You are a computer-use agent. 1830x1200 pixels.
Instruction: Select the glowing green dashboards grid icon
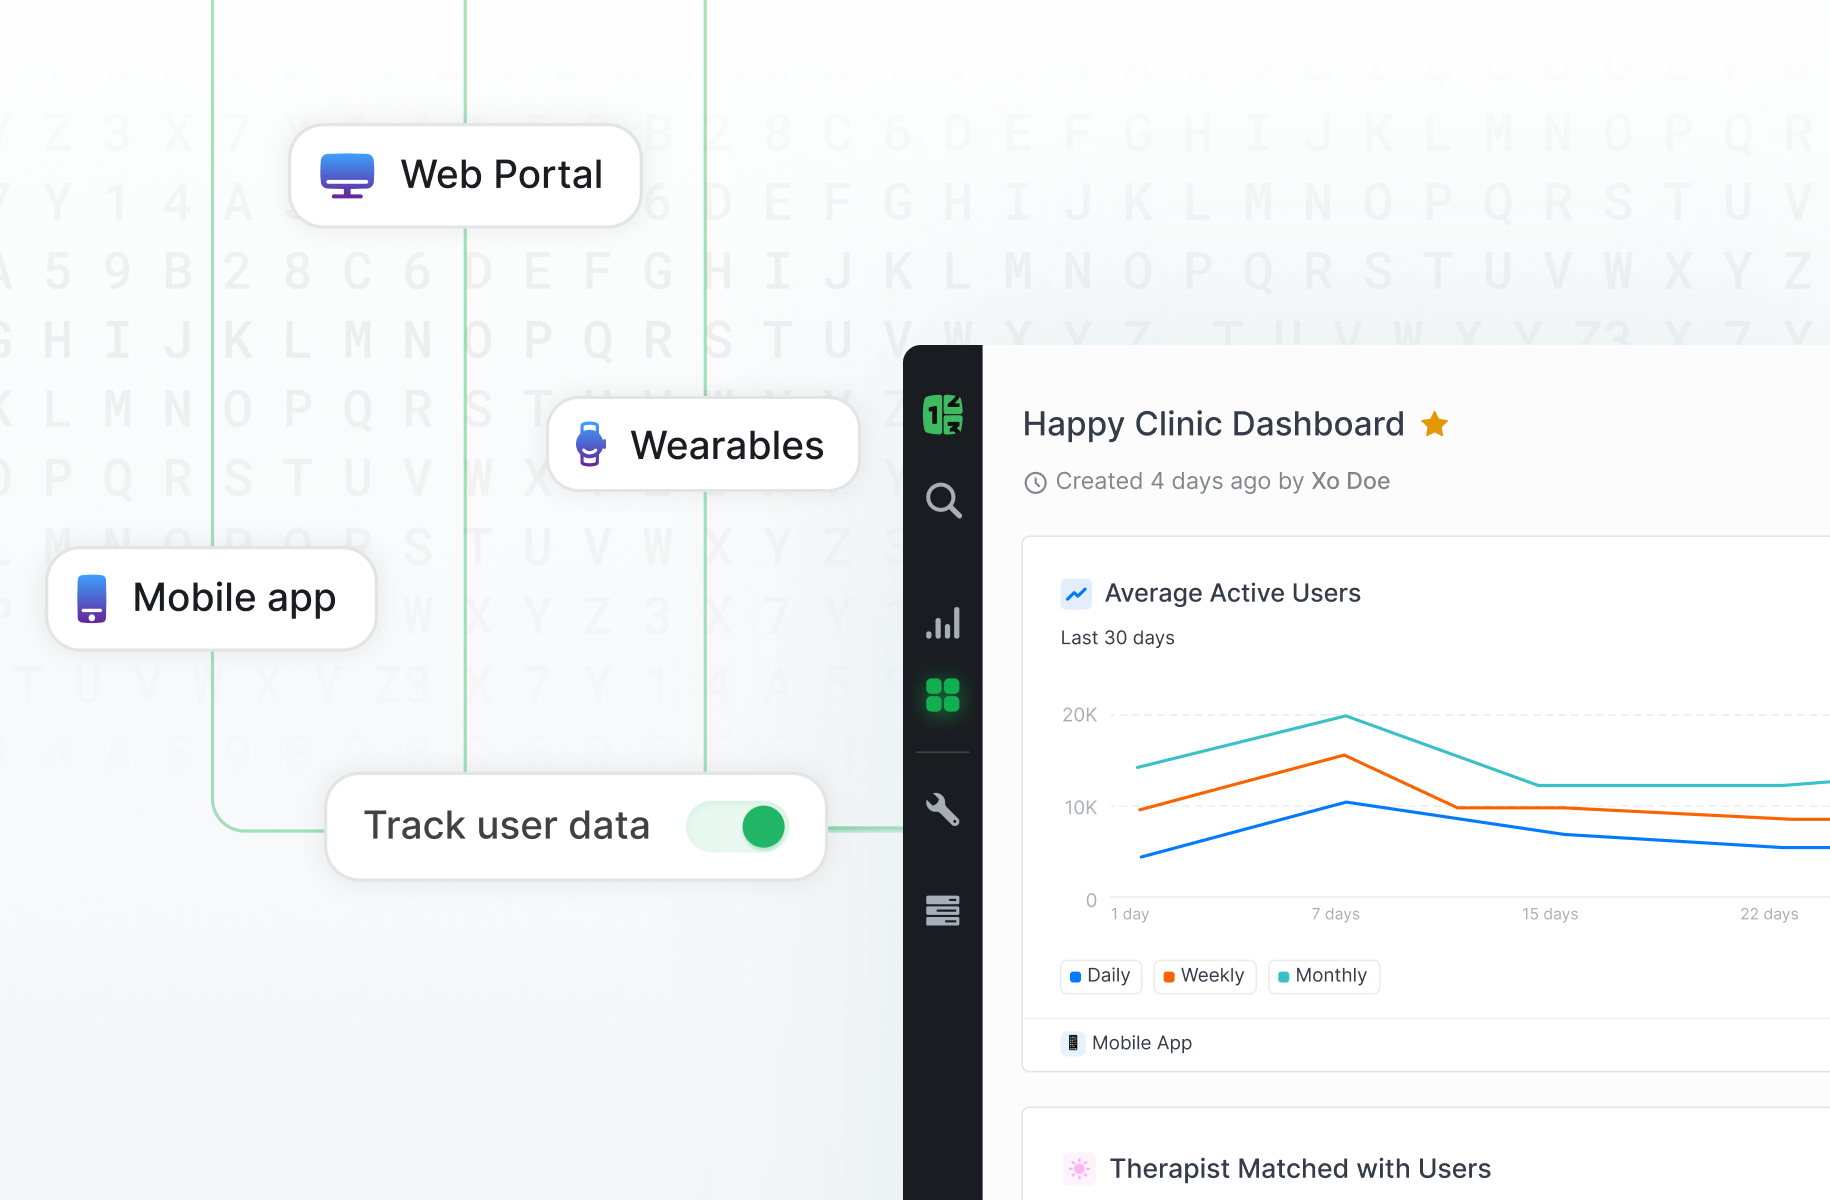943,695
